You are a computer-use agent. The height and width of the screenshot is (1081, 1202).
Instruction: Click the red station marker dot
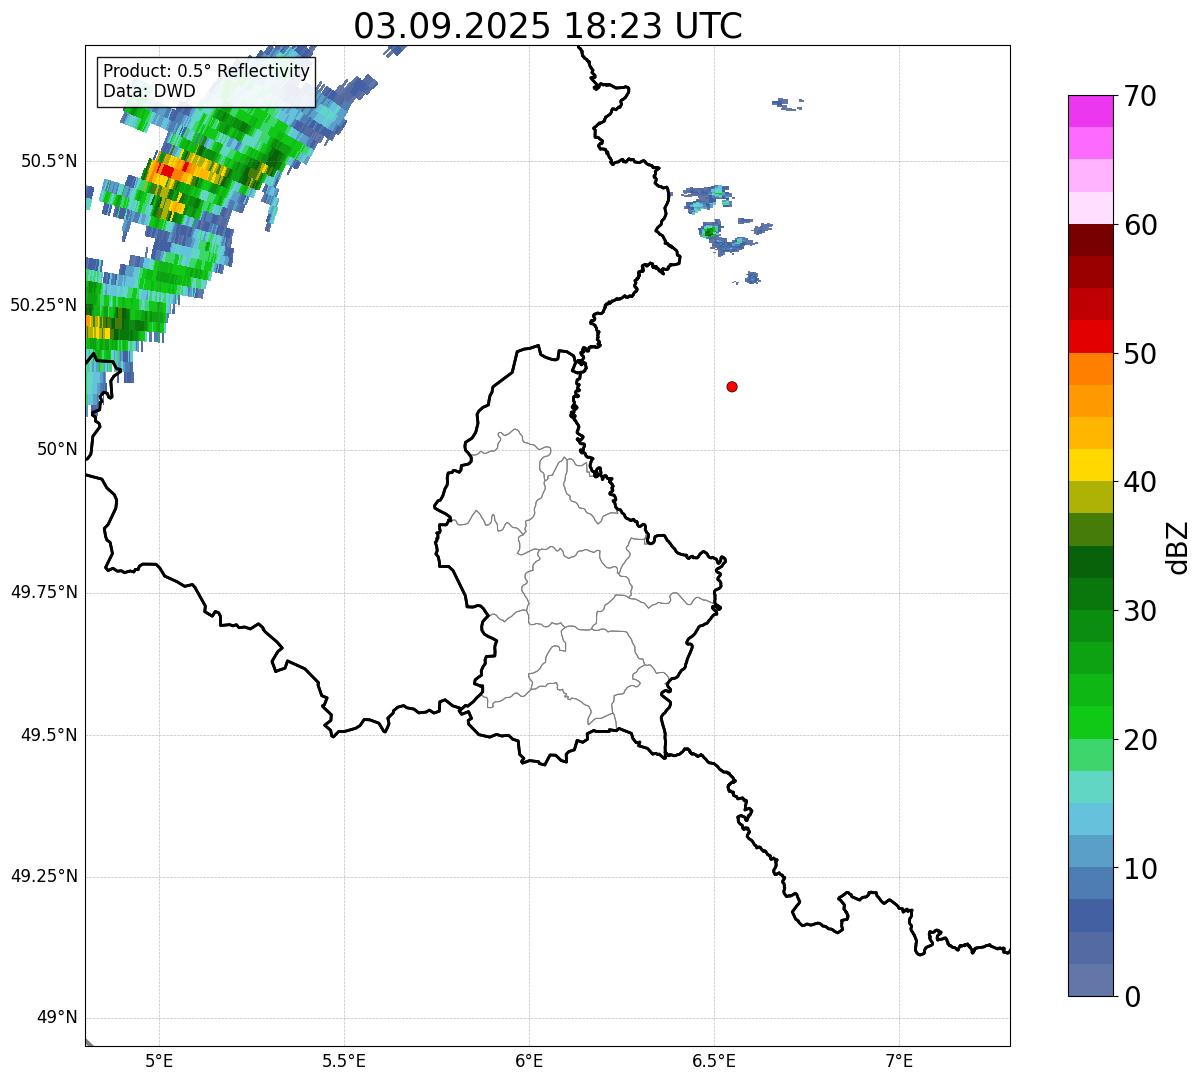pos(732,386)
